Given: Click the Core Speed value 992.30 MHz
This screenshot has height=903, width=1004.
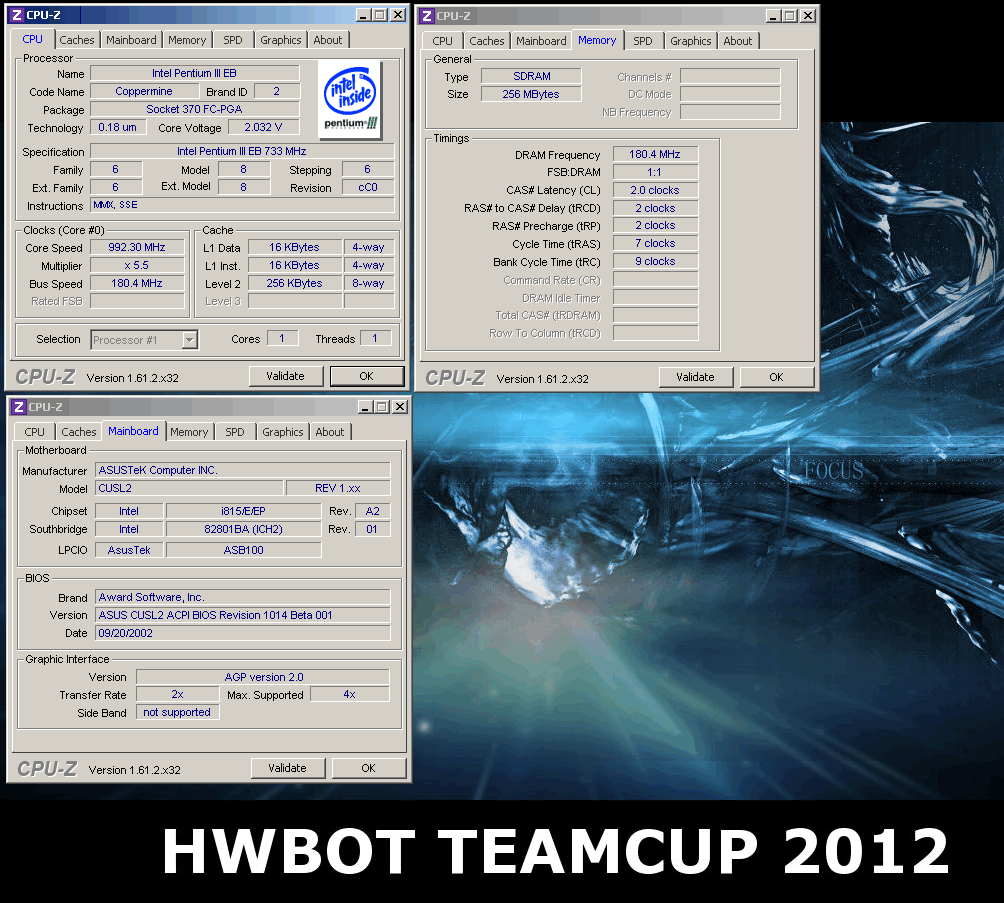Looking at the screenshot, I should click(137, 247).
